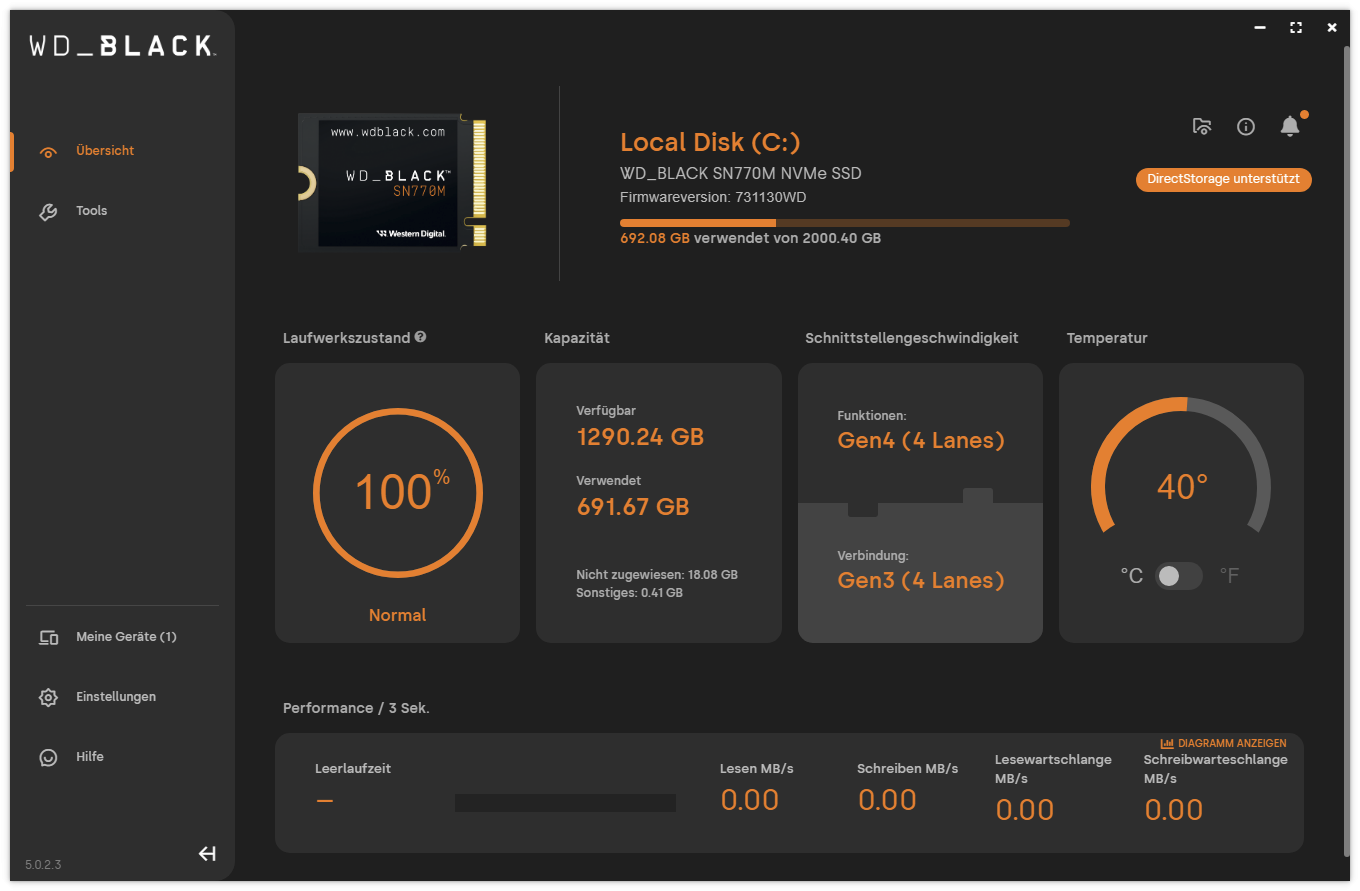The image size is (1360, 891).
Task: Click the Lesewartschlange MB/s 0.00 value
Action: (x=1025, y=810)
